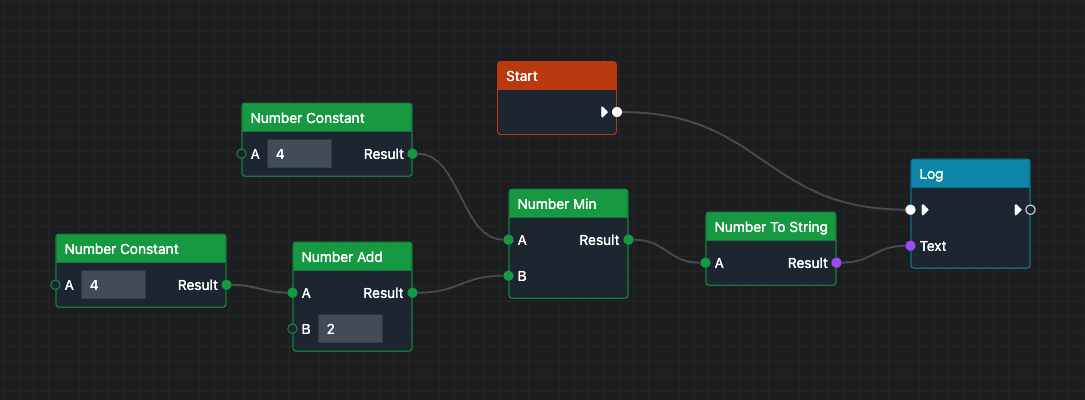The height and width of the screenshot is (400, 1085).
Task: Click the Text label in the Log node
Action: tap(933, 246)
